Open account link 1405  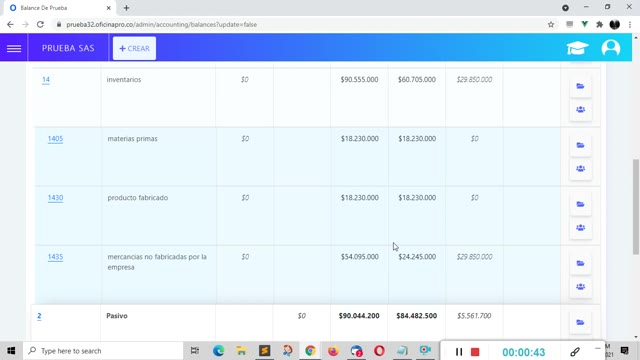56,139
